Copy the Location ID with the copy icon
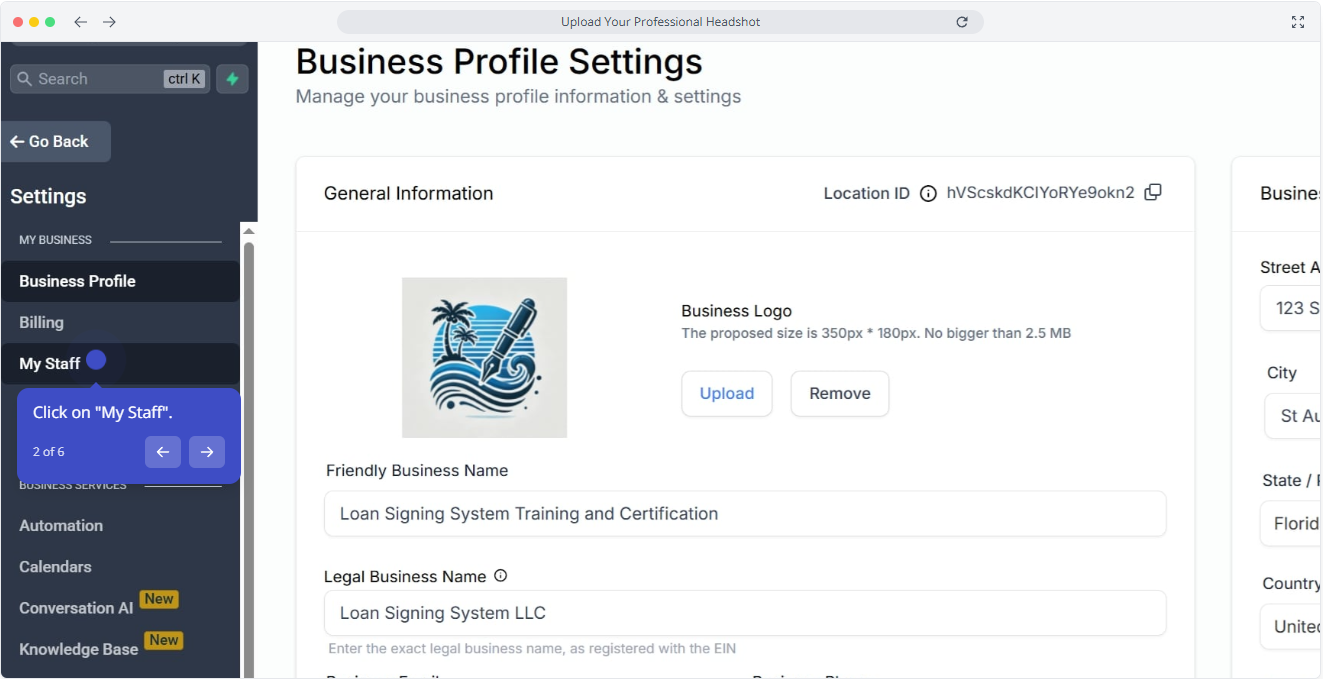This screenshot has height=679, width=1323. click(1153, 192)
